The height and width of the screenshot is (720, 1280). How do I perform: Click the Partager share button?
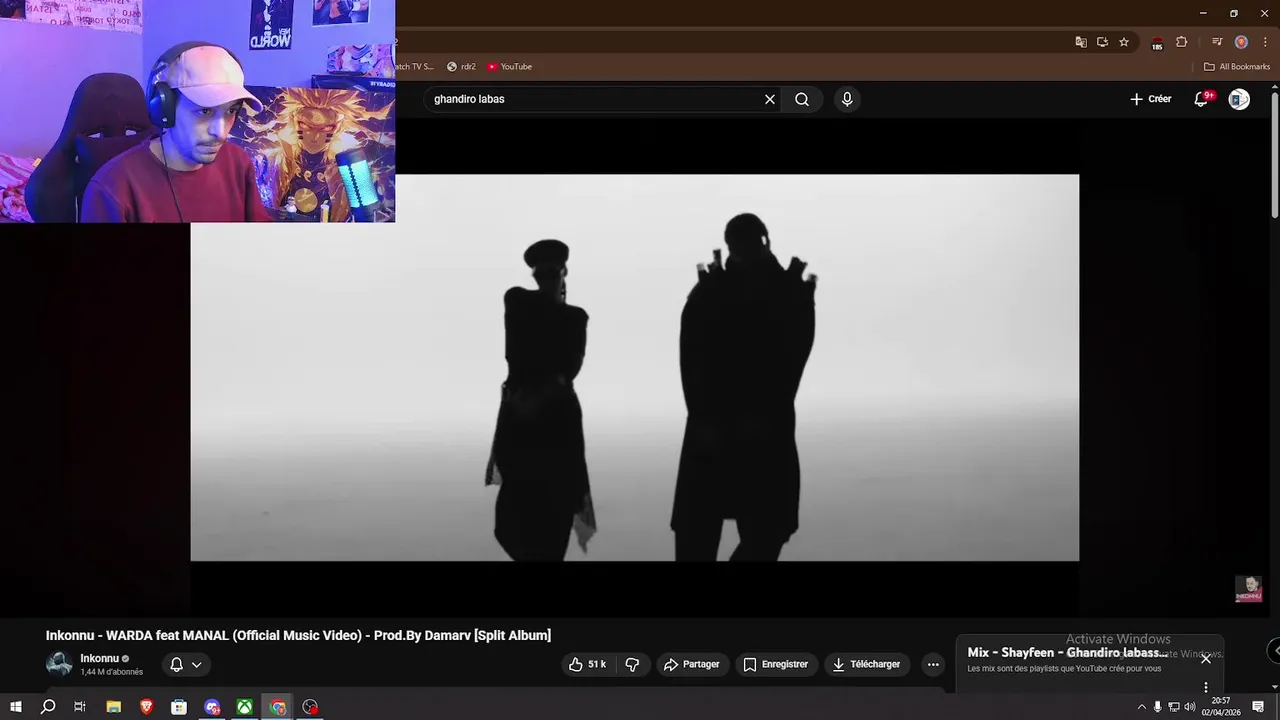pos(692,664)
